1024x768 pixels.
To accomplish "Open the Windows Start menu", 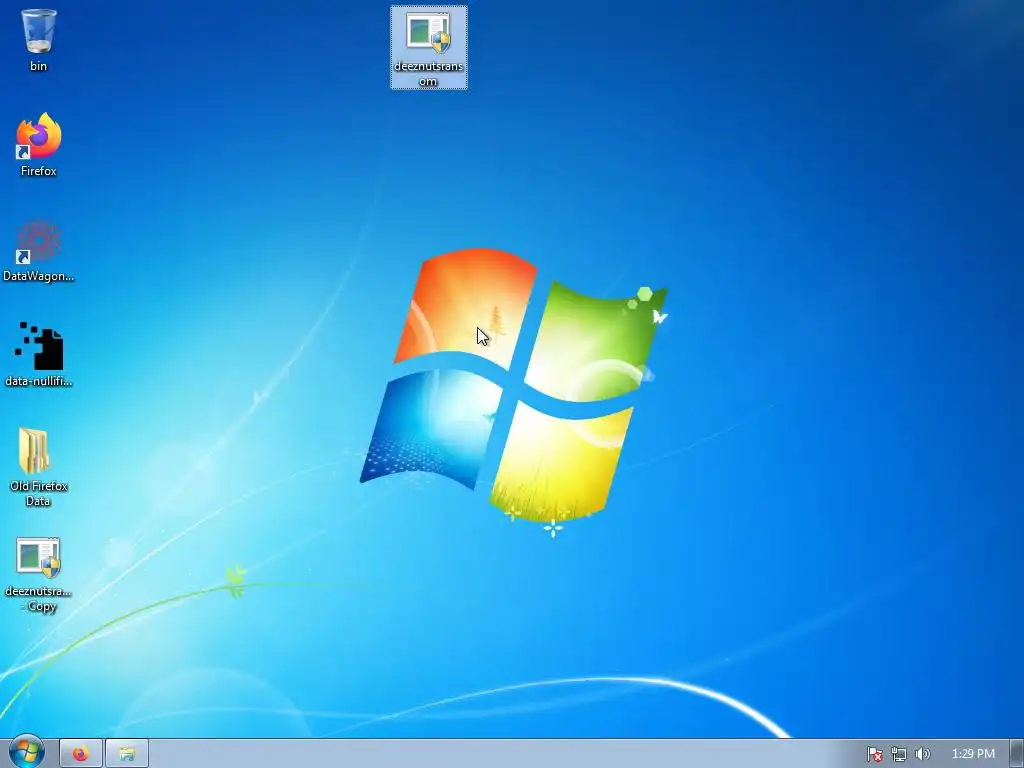I will click(26, 752).
